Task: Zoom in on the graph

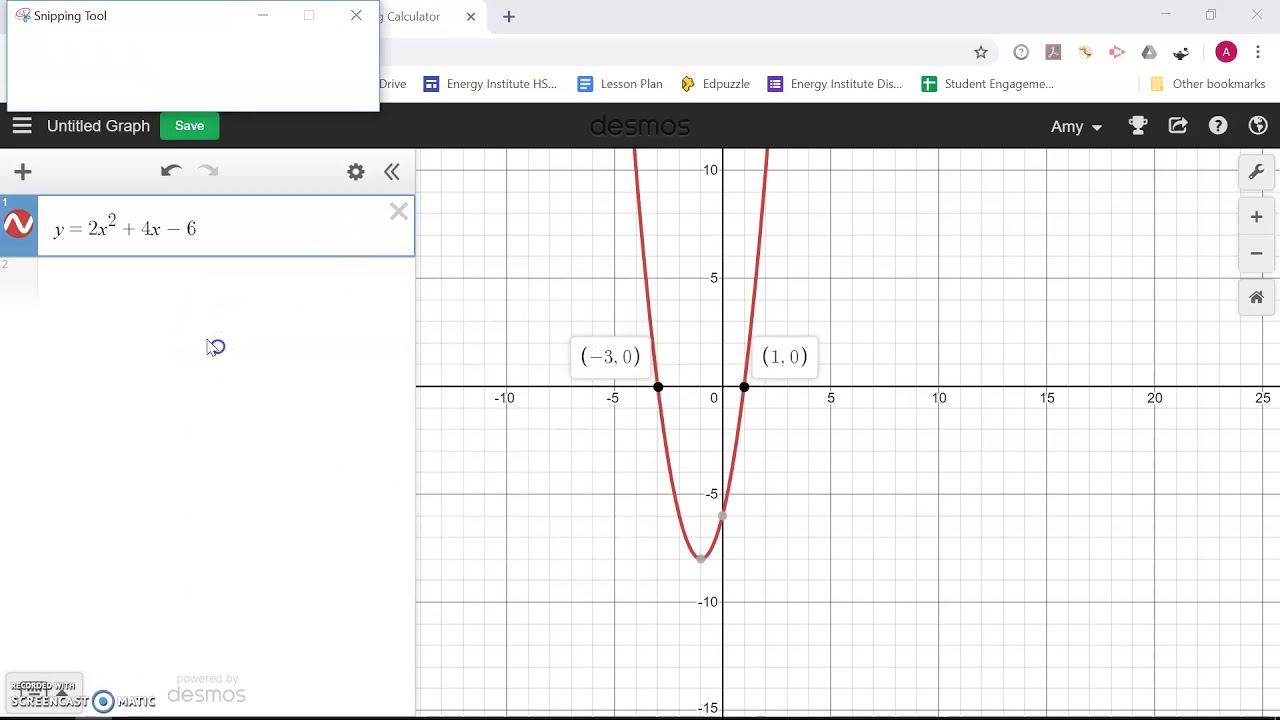Action: click(1257, 217)
